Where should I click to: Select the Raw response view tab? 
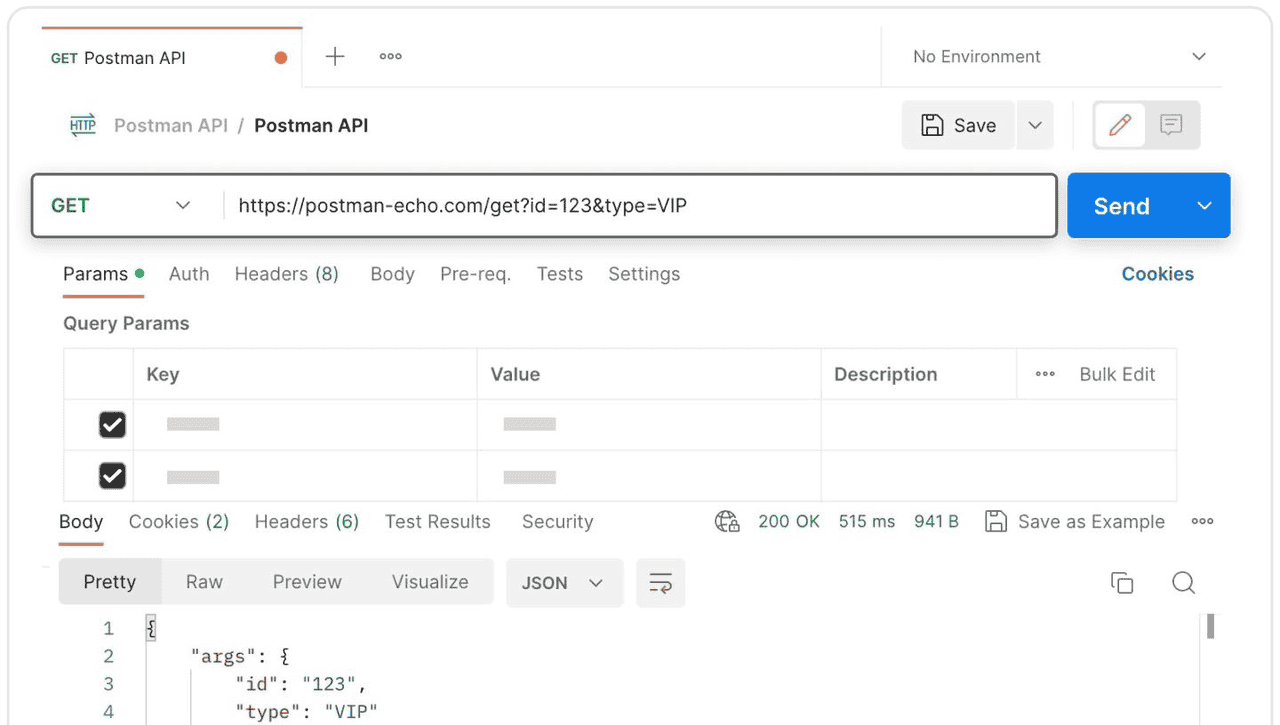(x=204, y=582)
